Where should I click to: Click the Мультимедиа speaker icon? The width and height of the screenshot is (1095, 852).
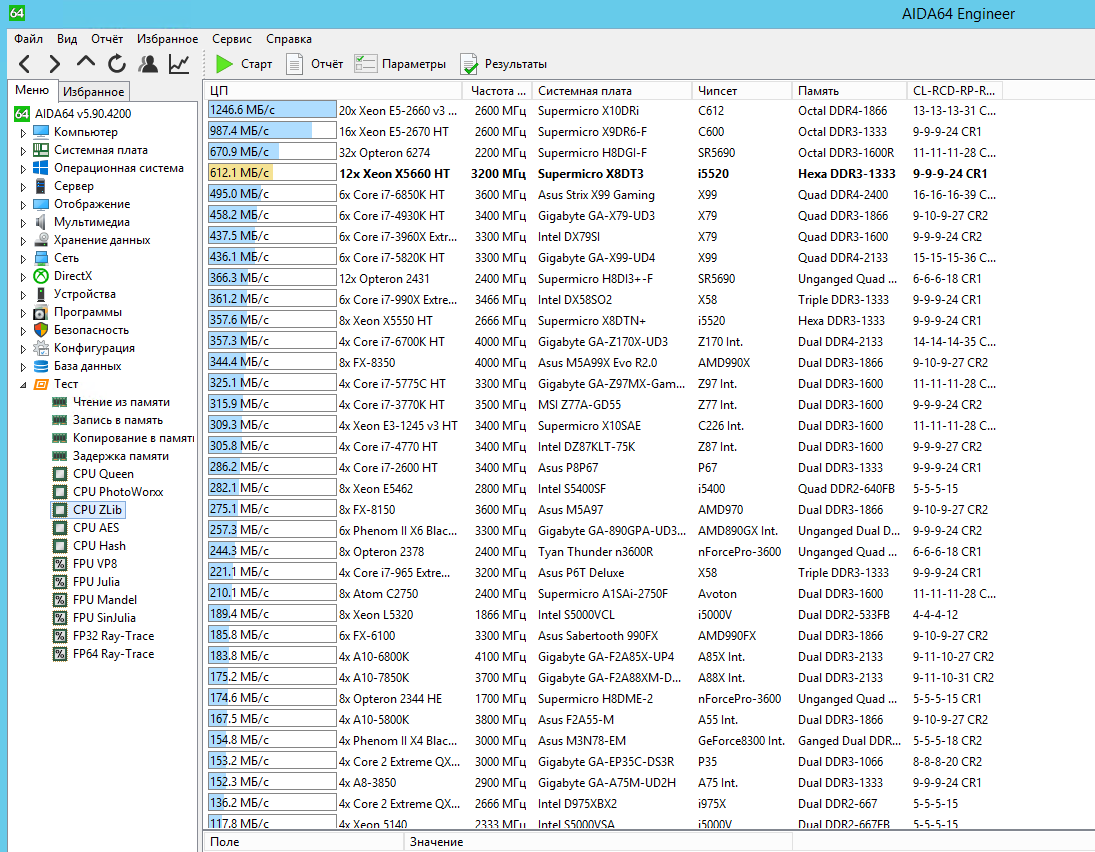click(x=41, y=222)
